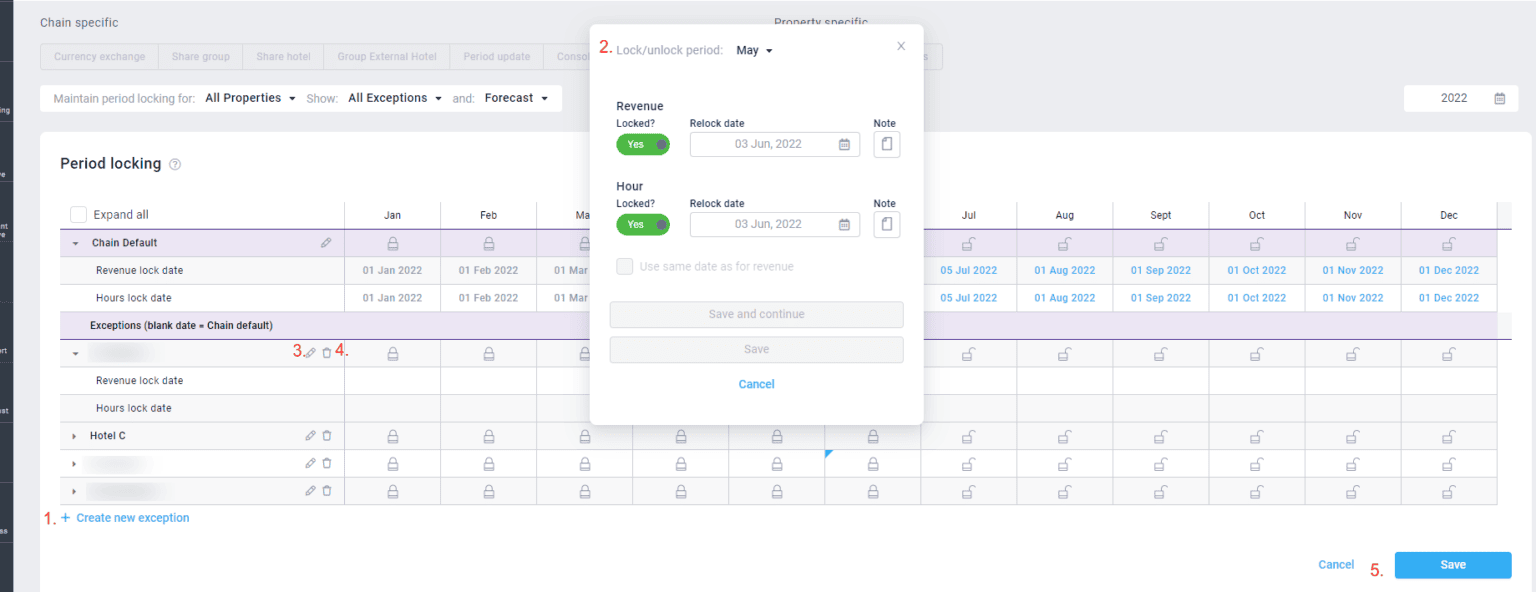Viewport: 1536px width, 592px height.
Task: Edit the Hotel C exception
Action: [310, 436]
